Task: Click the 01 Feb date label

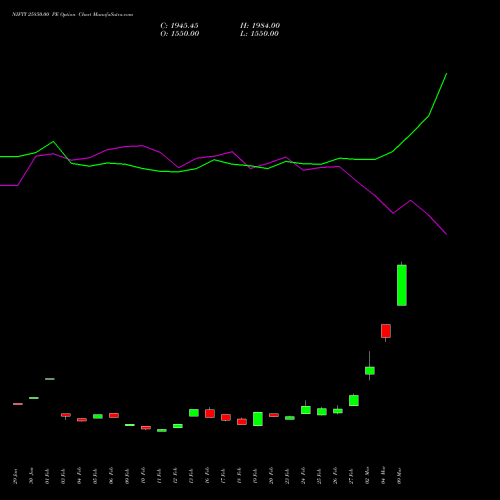Action: [x=47, y=476]
